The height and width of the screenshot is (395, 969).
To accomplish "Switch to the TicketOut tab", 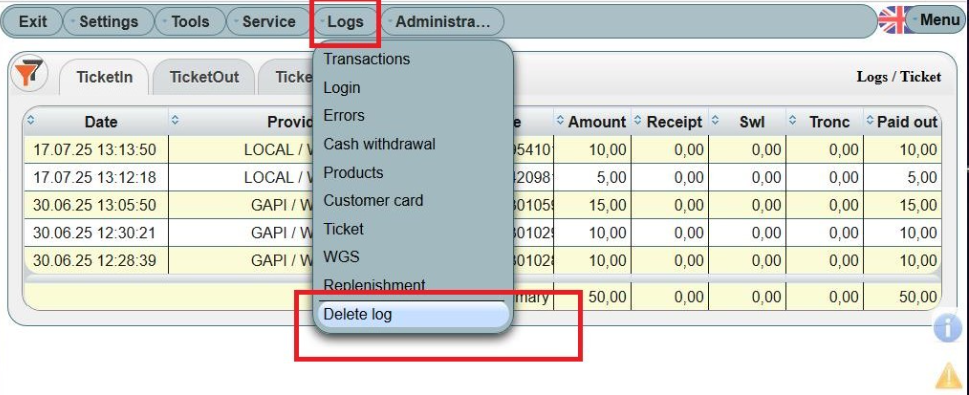I will click(204, 77).
